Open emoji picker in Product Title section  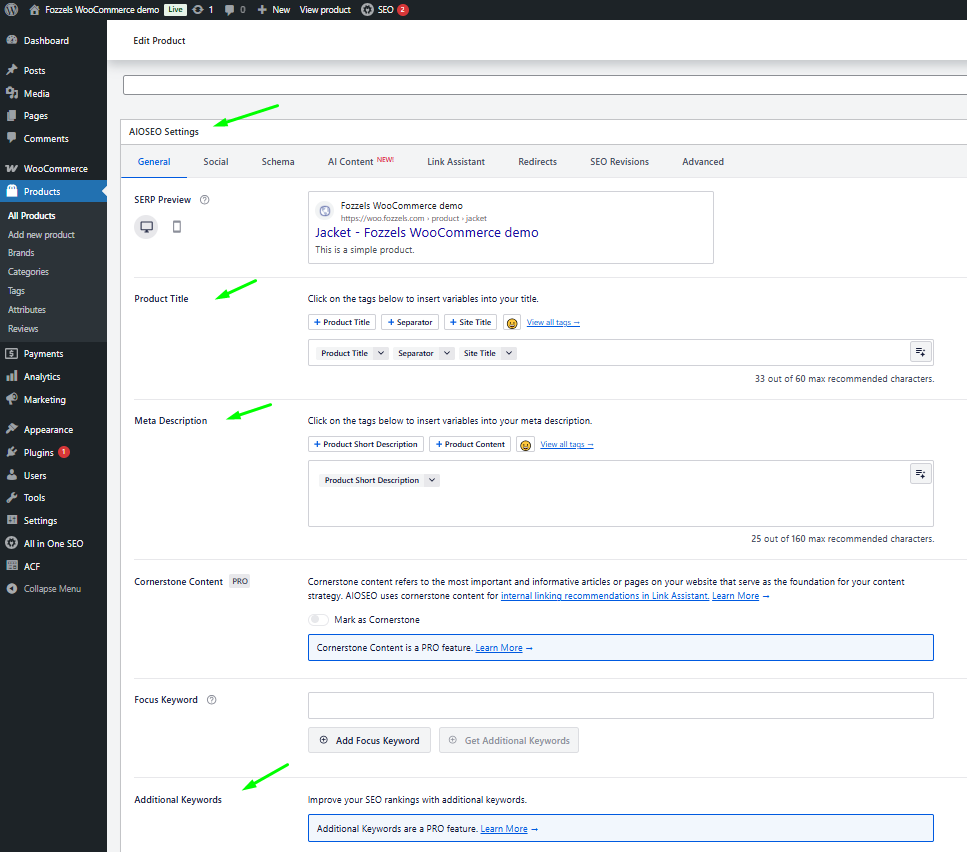(512, 322)
